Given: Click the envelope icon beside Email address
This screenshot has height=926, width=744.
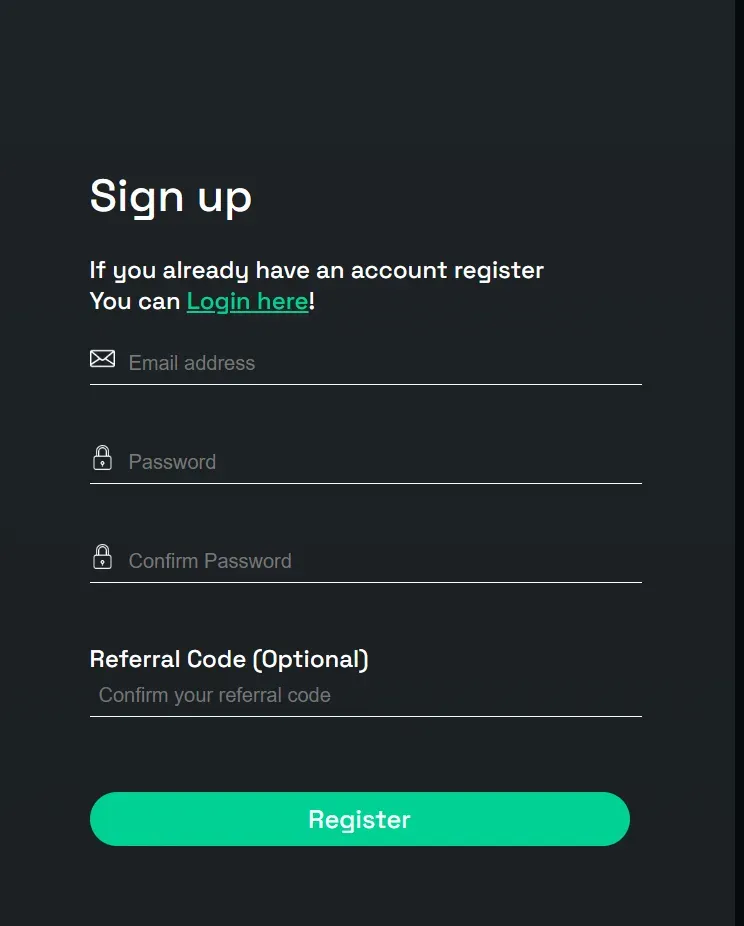Looking at the screenshot, I should (102, 358).
